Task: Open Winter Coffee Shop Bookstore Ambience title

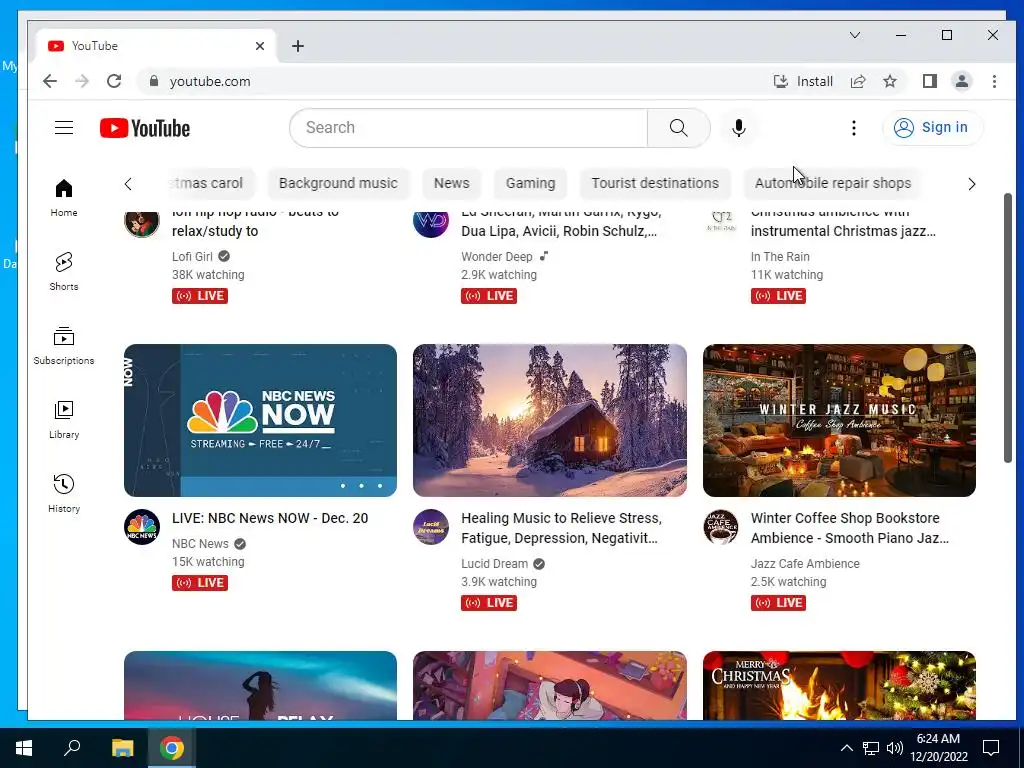Action: (849, 528)
